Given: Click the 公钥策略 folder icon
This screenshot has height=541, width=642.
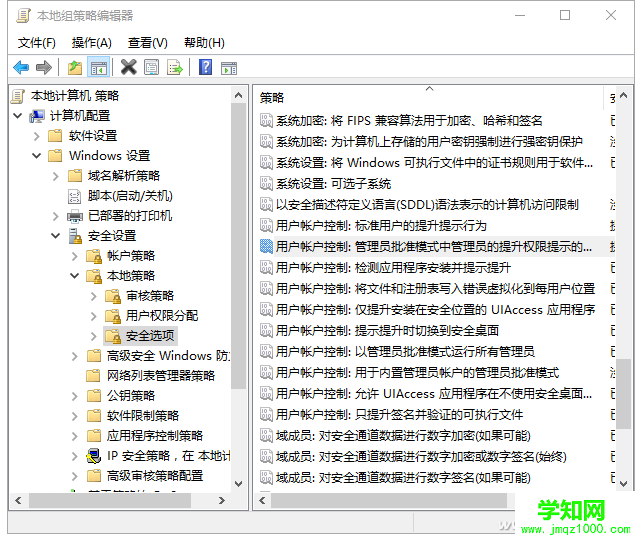Looking at the screenshot, I should point(94,396).
